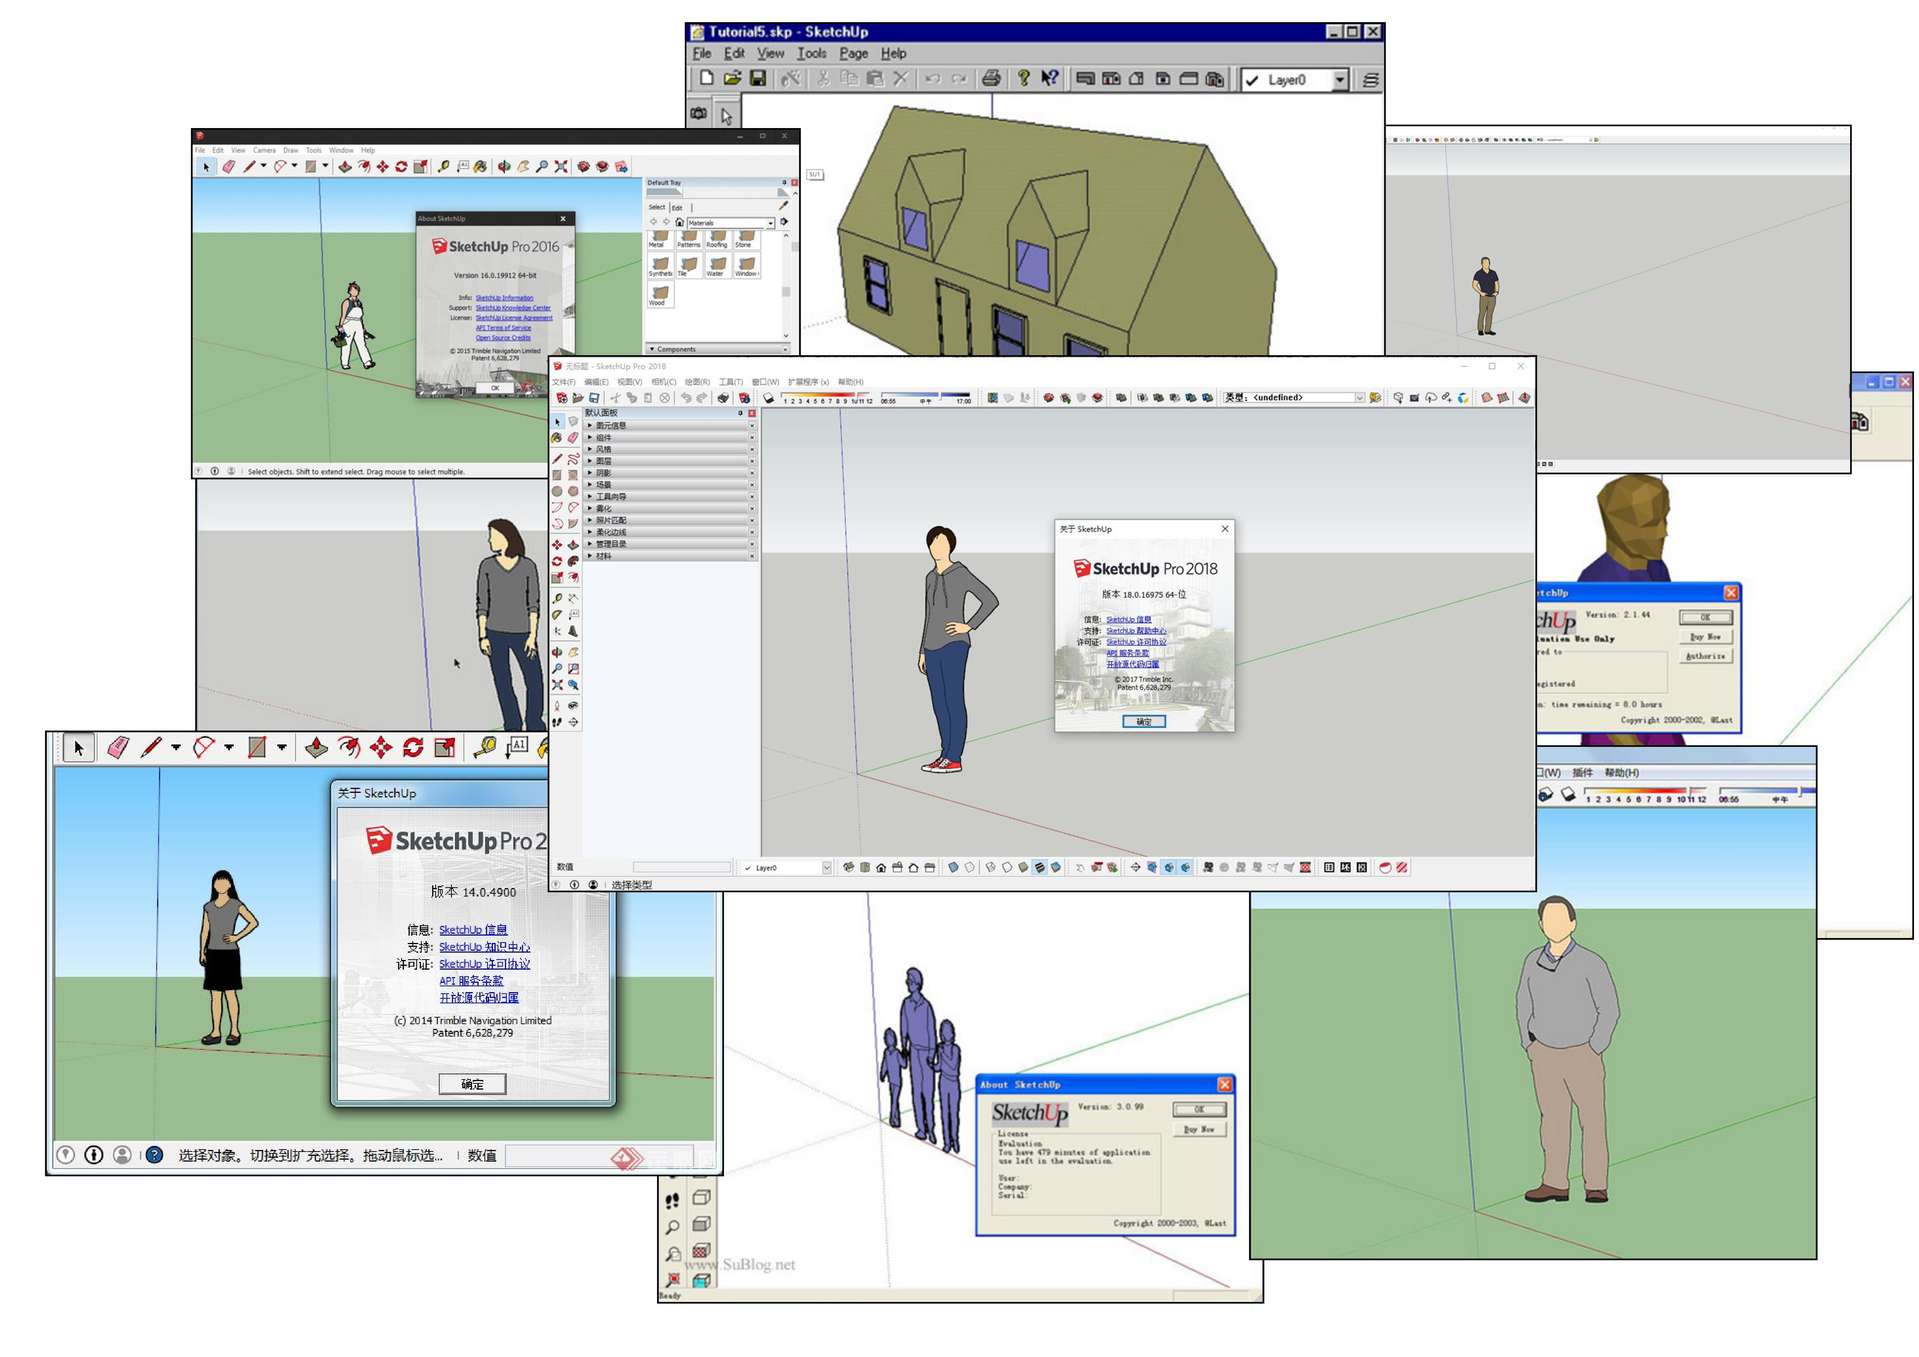Open the Layer0 dropdown in Tutorial5 toolbar
Image resolution: width=1919 pixels, height=1357 pixels.
click(1339, 80)
